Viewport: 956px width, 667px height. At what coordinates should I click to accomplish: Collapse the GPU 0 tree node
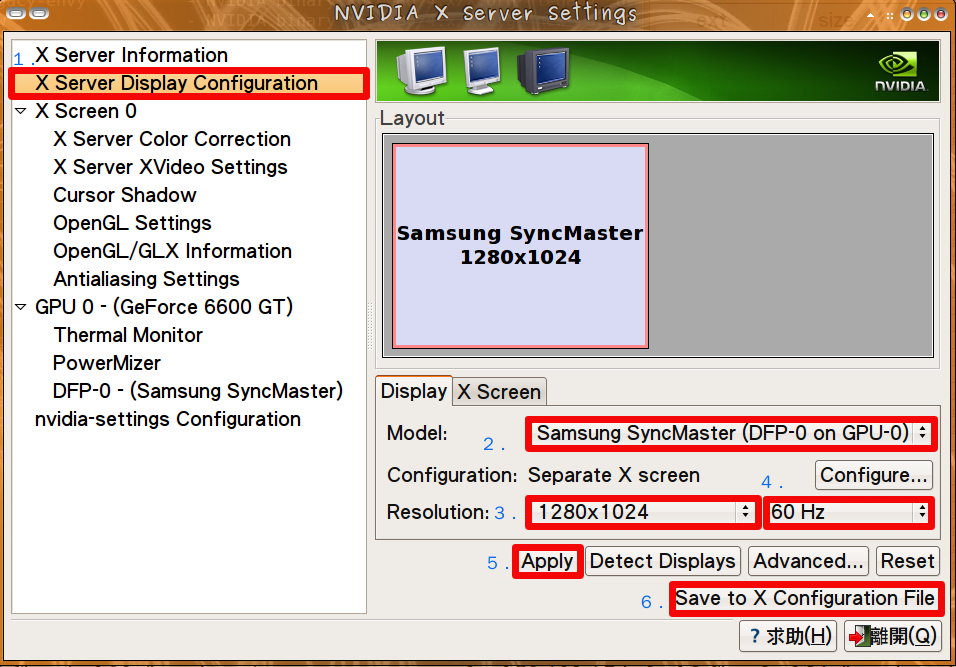coord(21,307)
